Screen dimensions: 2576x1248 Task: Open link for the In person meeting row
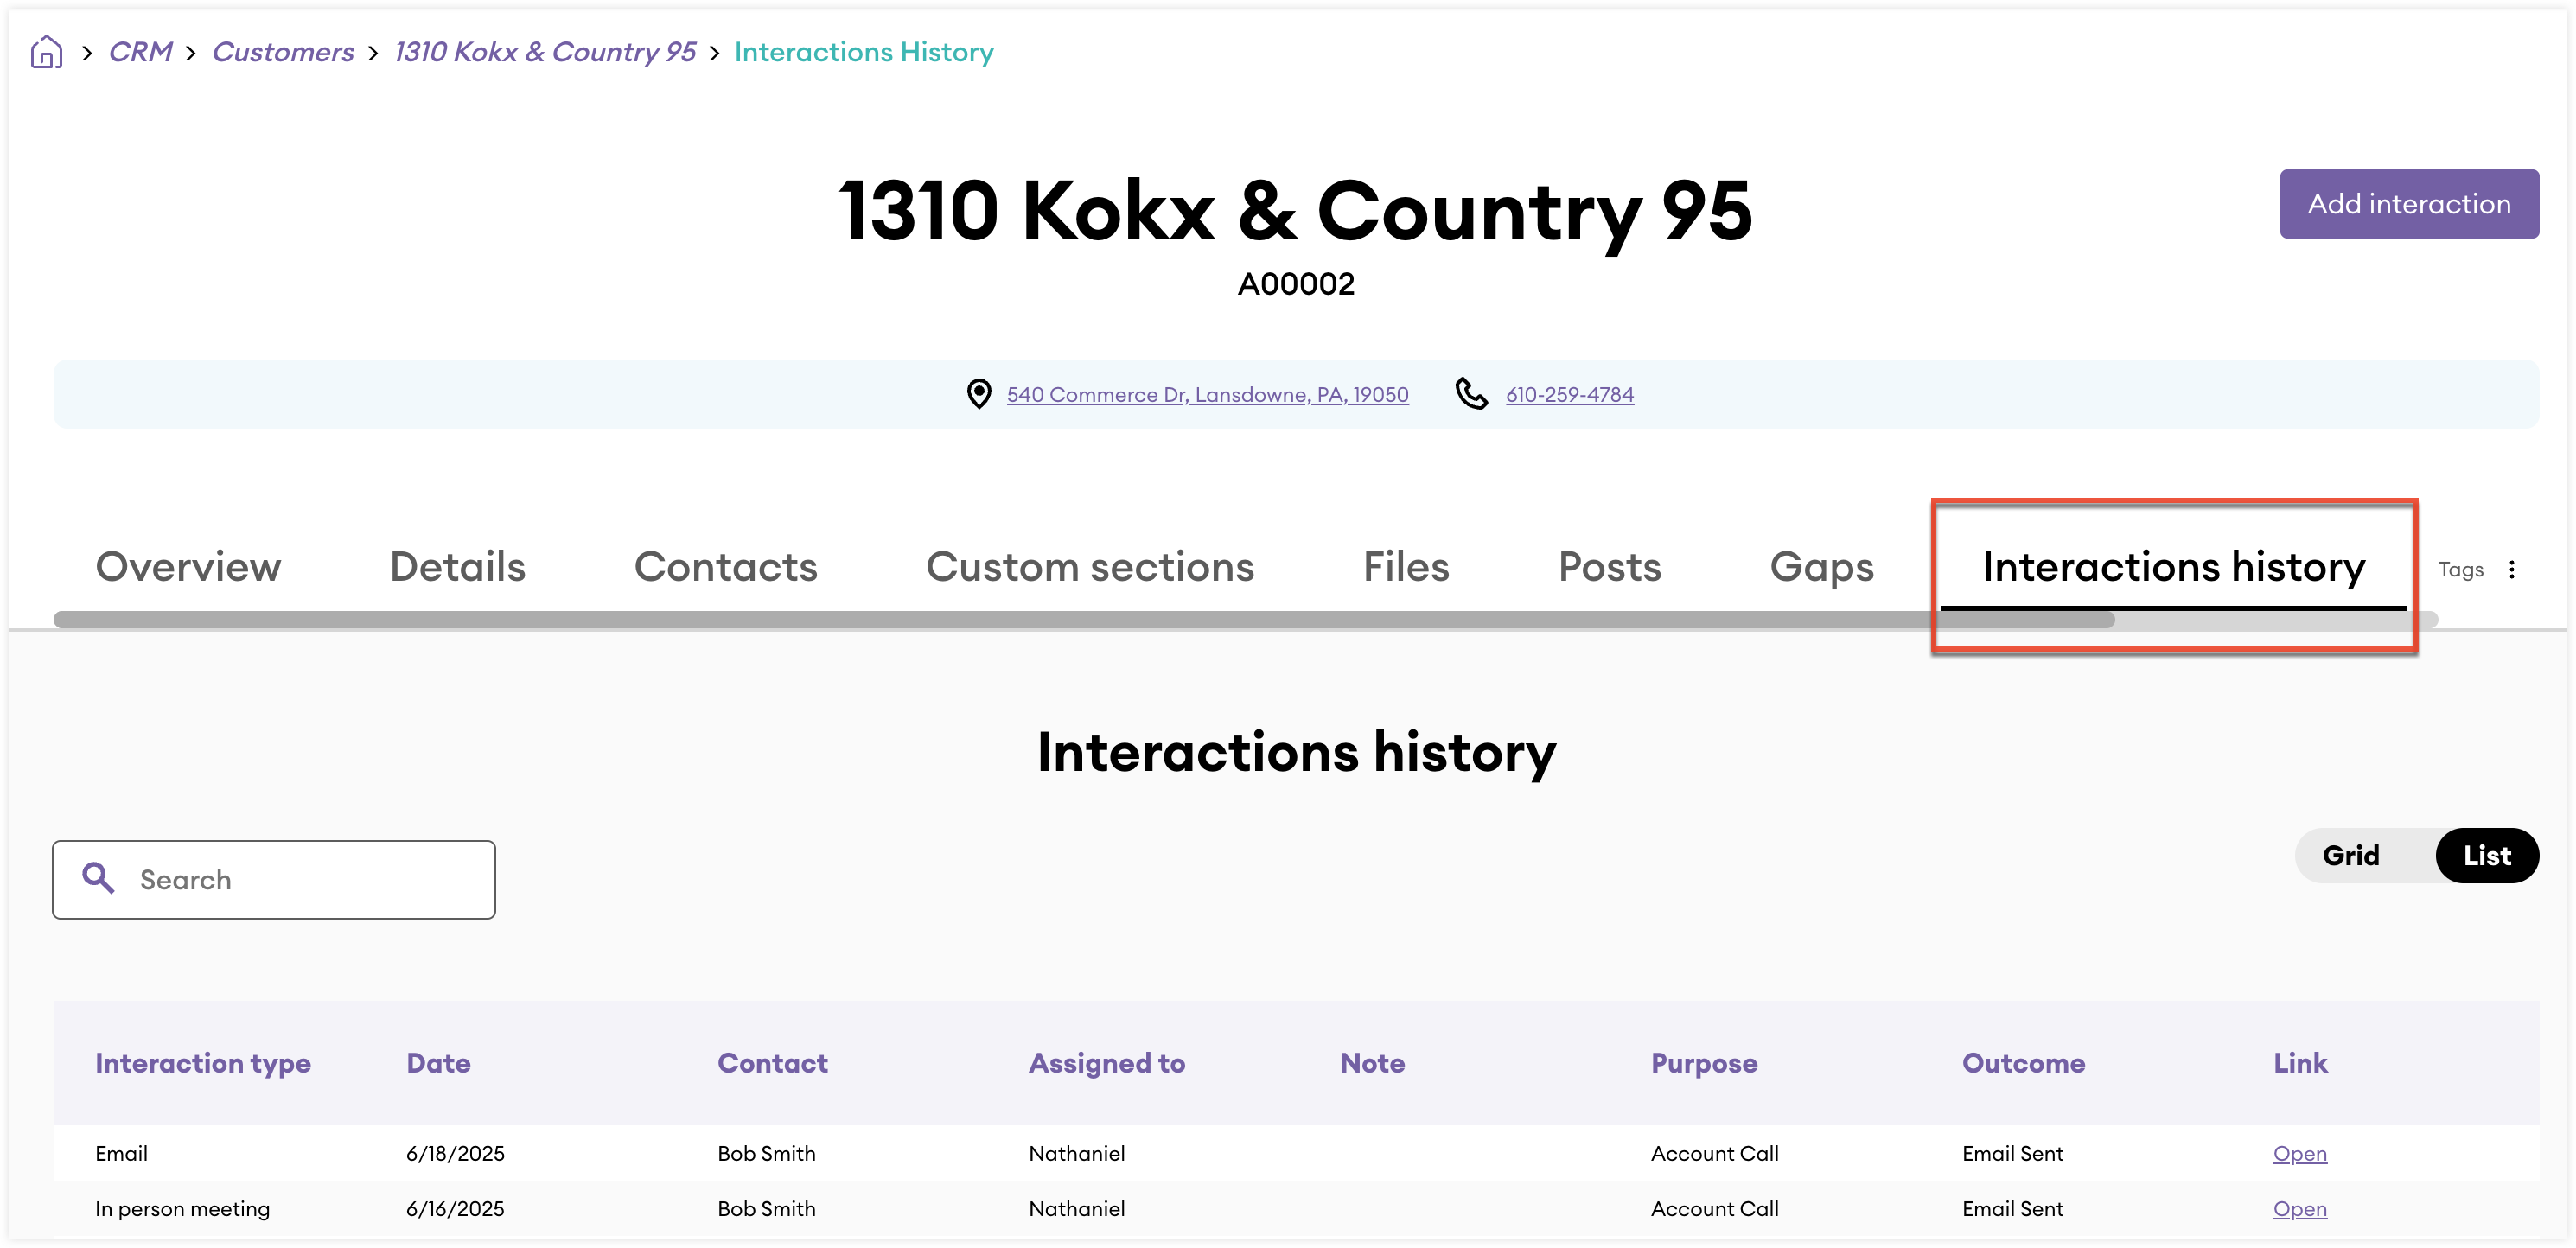click(2299, 1208)
